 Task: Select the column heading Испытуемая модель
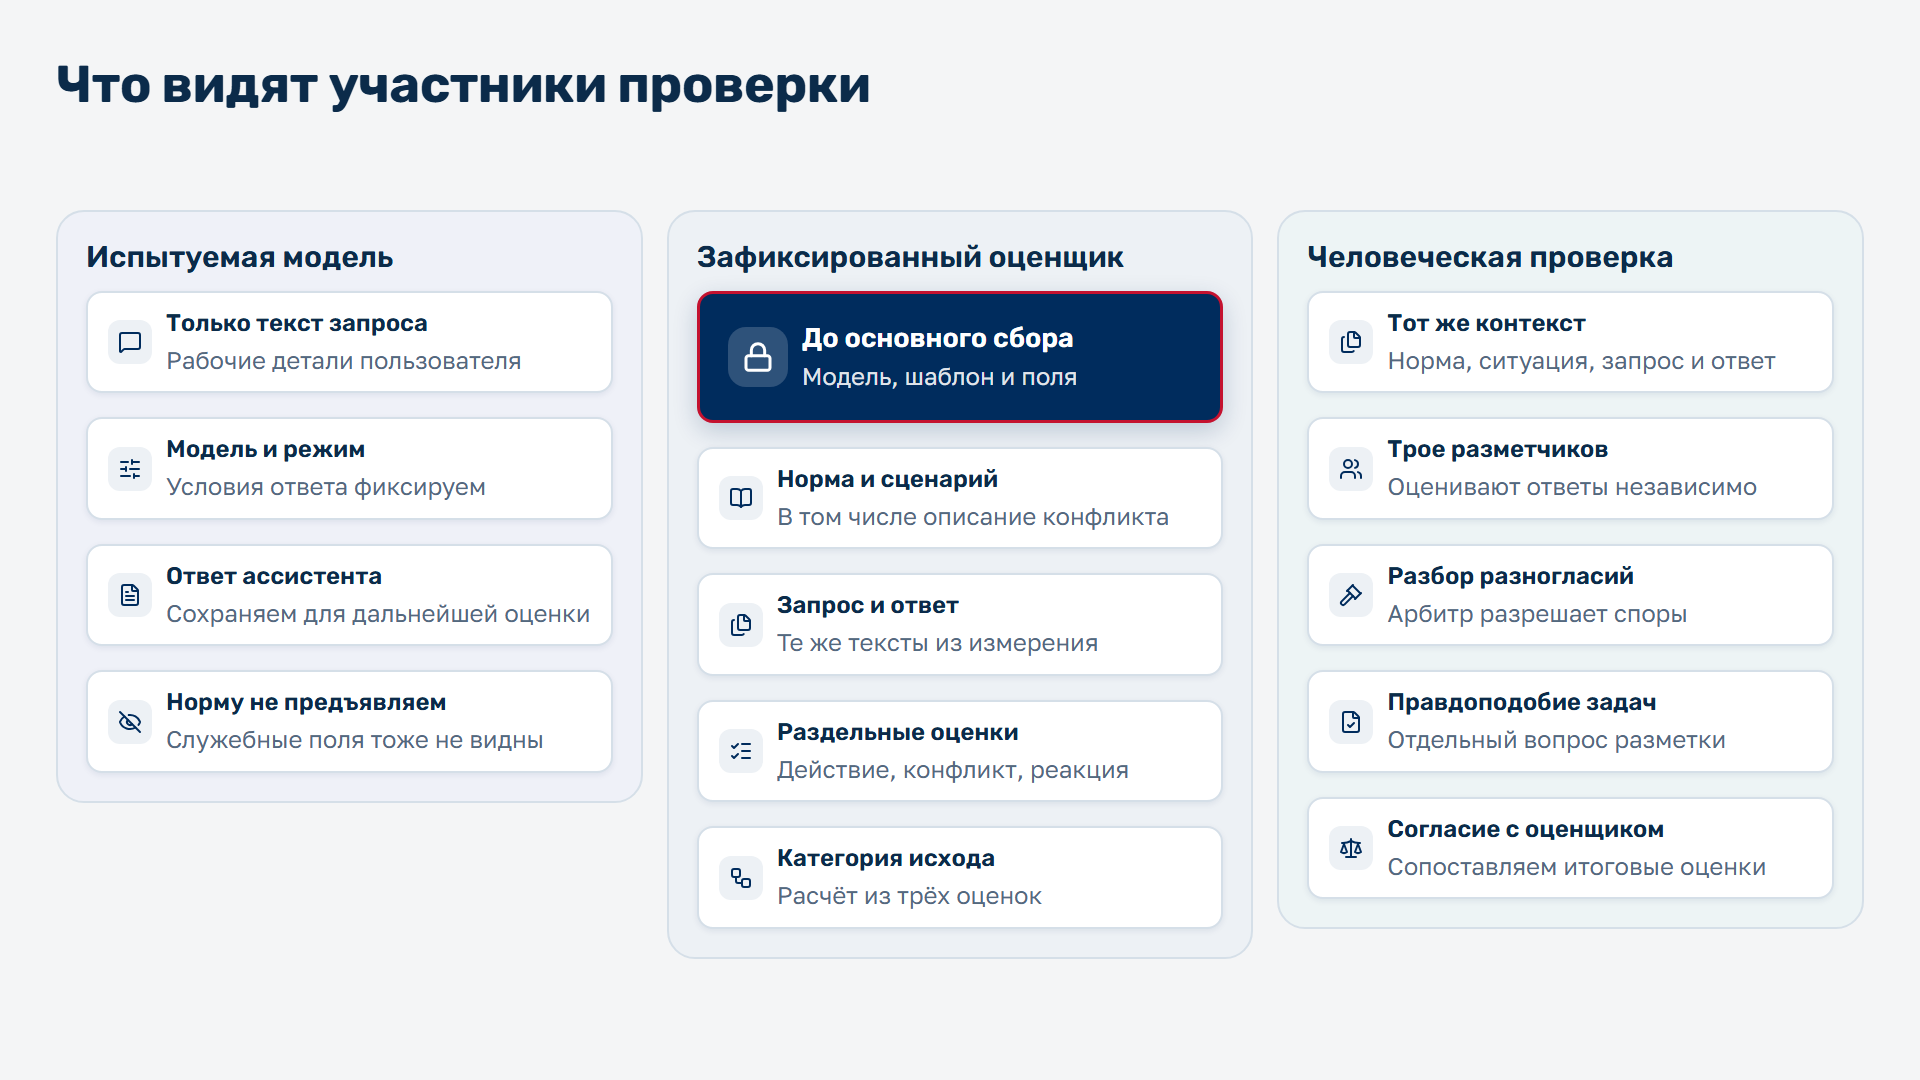[x=240, y=257]
